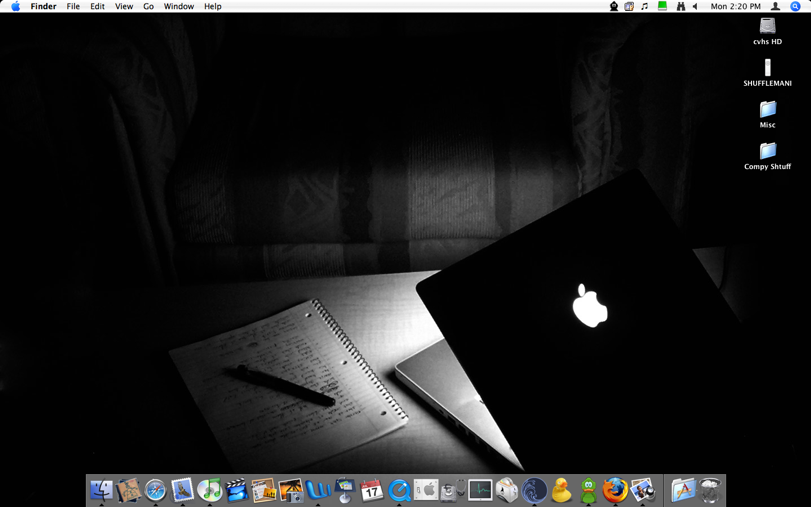Launch iPhoto camera icon in dock
This screenshot has width=811, height=507.
[291, 490]
